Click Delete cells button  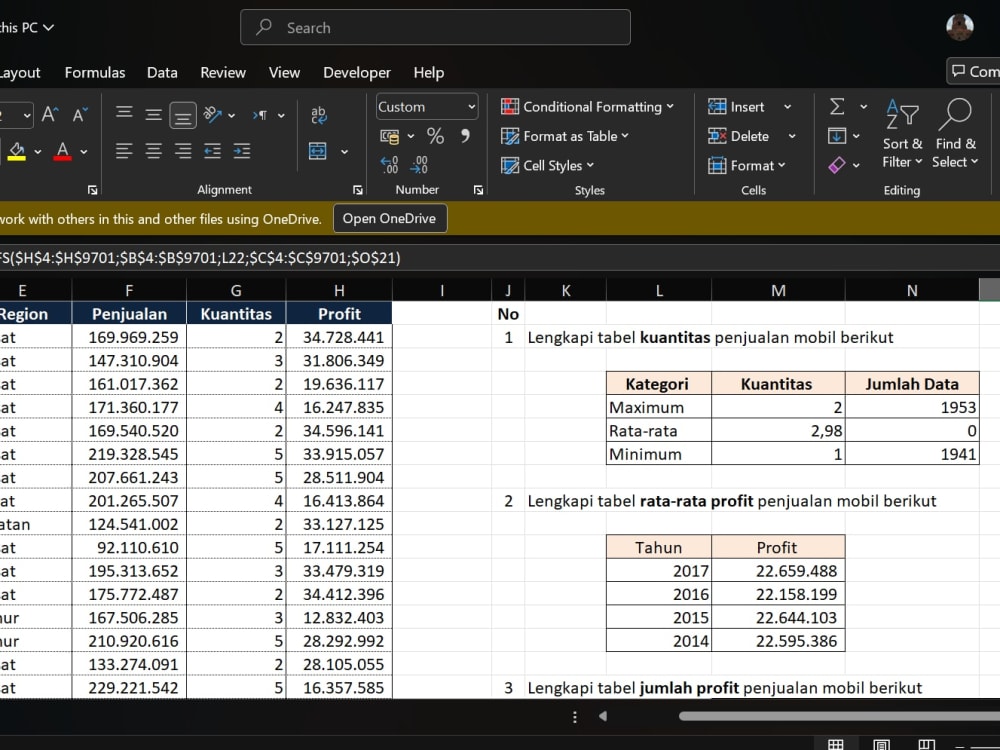(739, 136)
